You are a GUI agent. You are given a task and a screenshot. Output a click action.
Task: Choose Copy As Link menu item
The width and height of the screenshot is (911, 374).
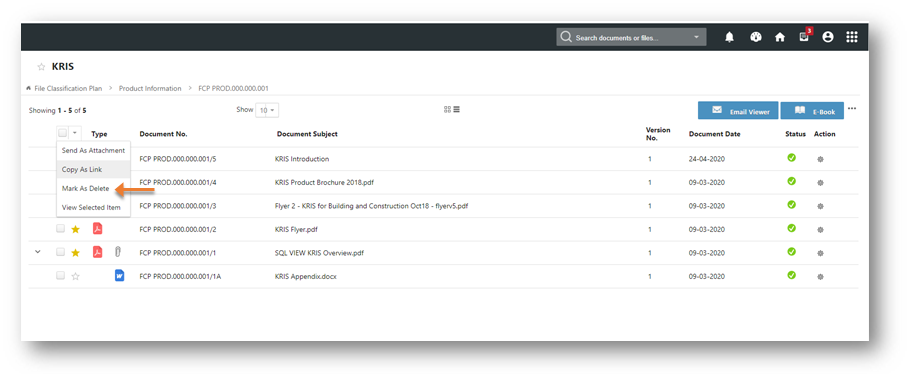pyautogui.click(x=94, y=170)
